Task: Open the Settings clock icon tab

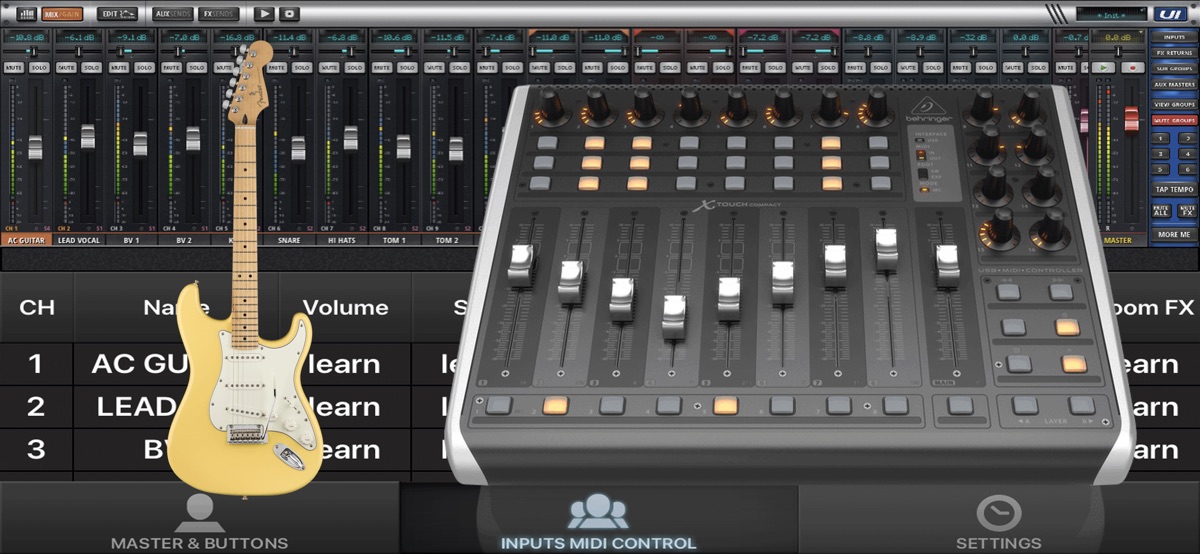Action: [997, 520]
